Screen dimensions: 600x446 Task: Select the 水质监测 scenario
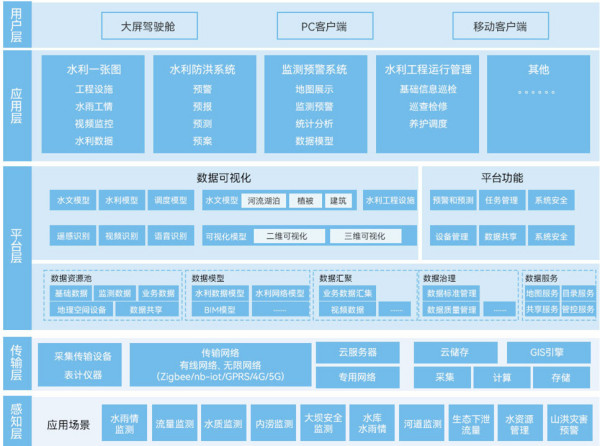coord(221,422)
